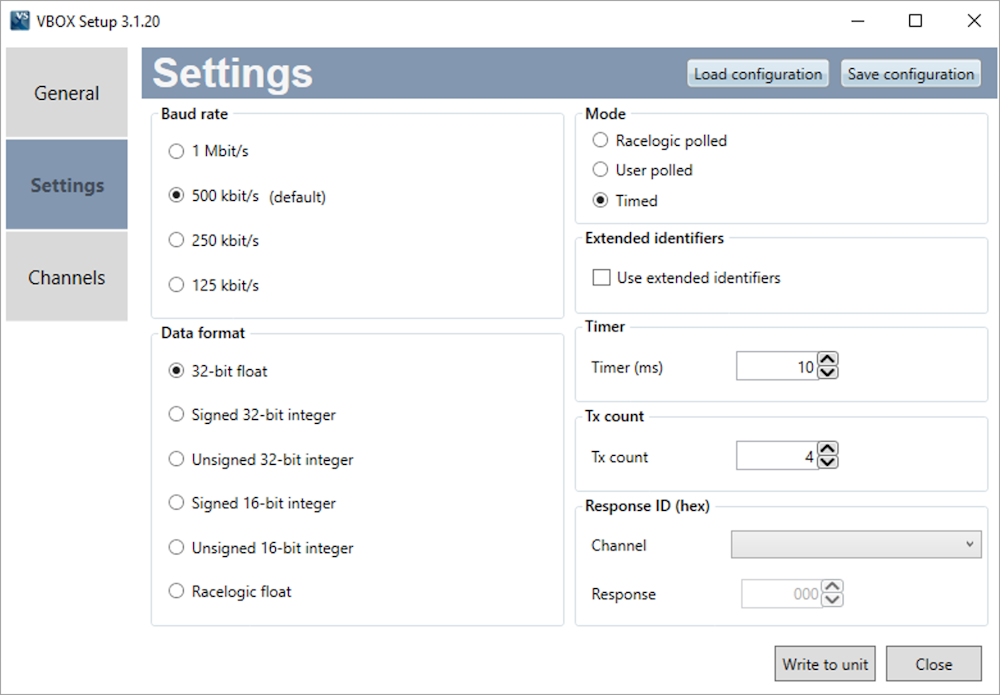Click the Response hex value field
Image resolution: width=1000 pixels, height=695 pixels.
(781, 594)
